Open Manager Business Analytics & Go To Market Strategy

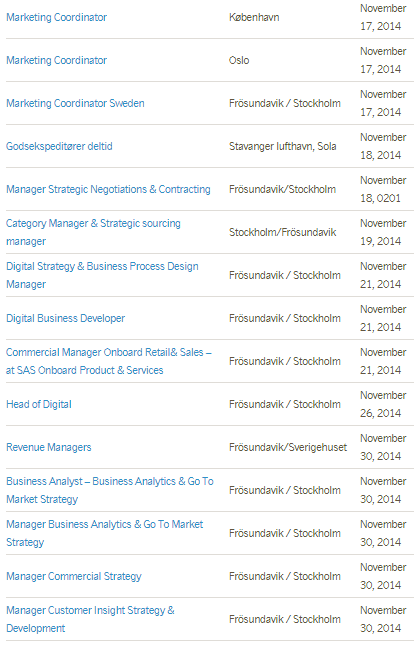(x=105, y=533)
